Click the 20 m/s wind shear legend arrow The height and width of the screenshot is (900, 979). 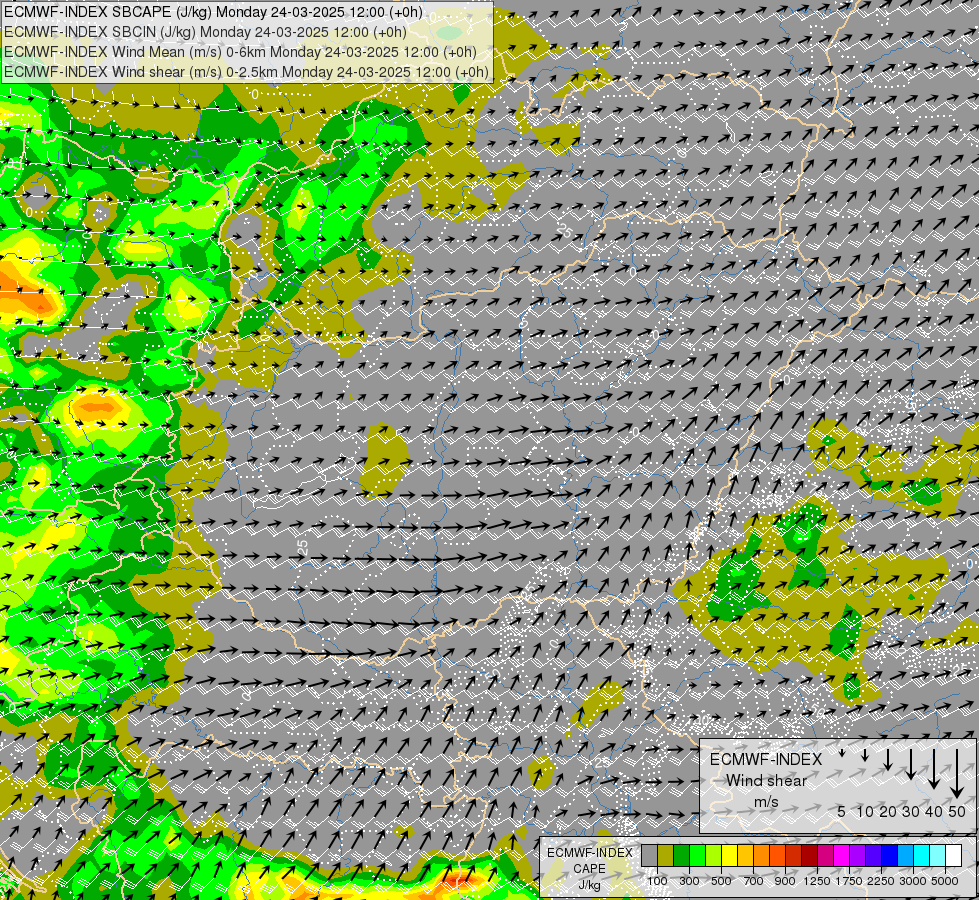click(x=888, y=759)
